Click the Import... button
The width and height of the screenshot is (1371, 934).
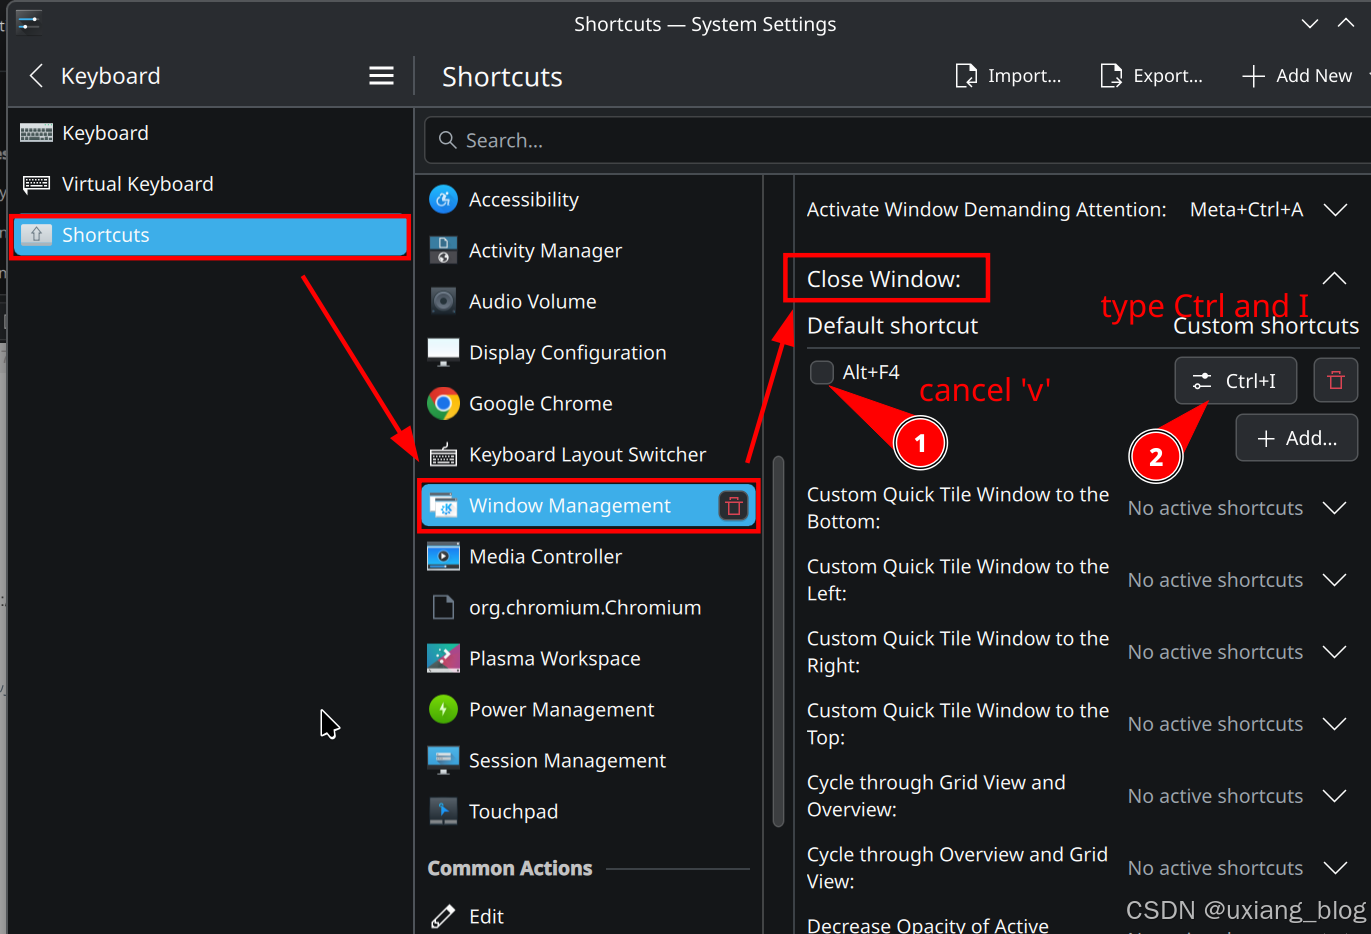pyautogui.click(x=1008, y=76)
